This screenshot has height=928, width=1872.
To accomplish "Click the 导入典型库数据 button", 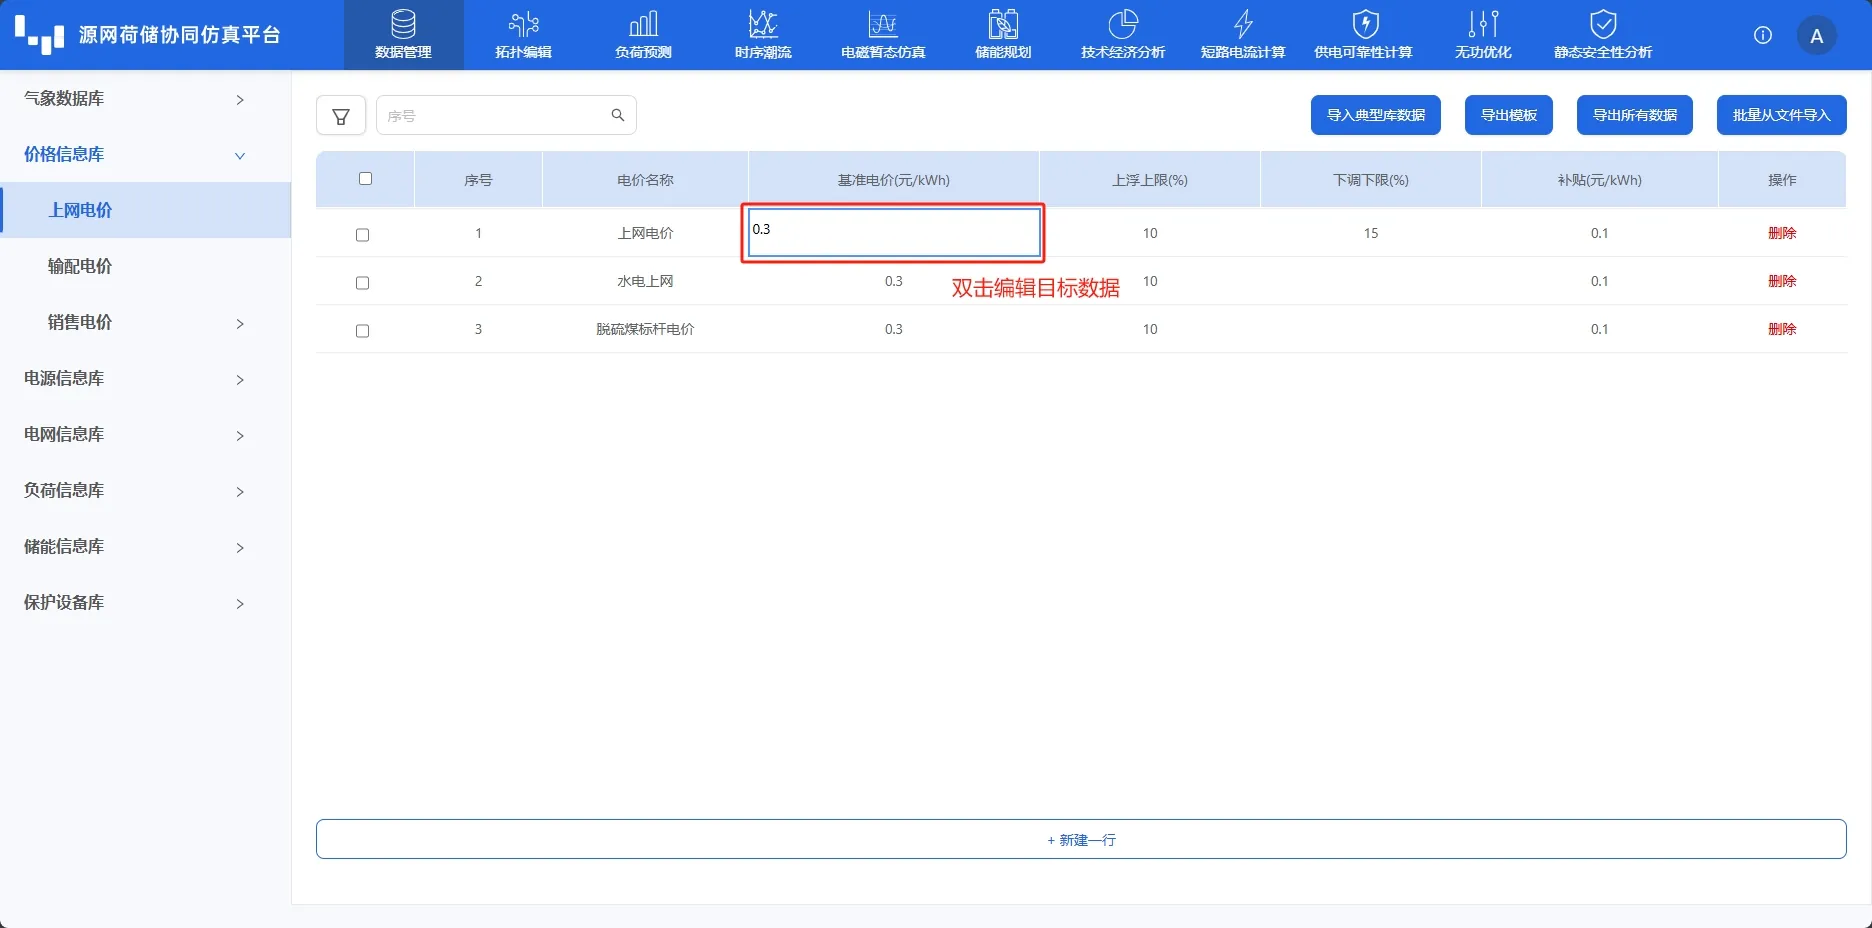I will [1376, 115].
